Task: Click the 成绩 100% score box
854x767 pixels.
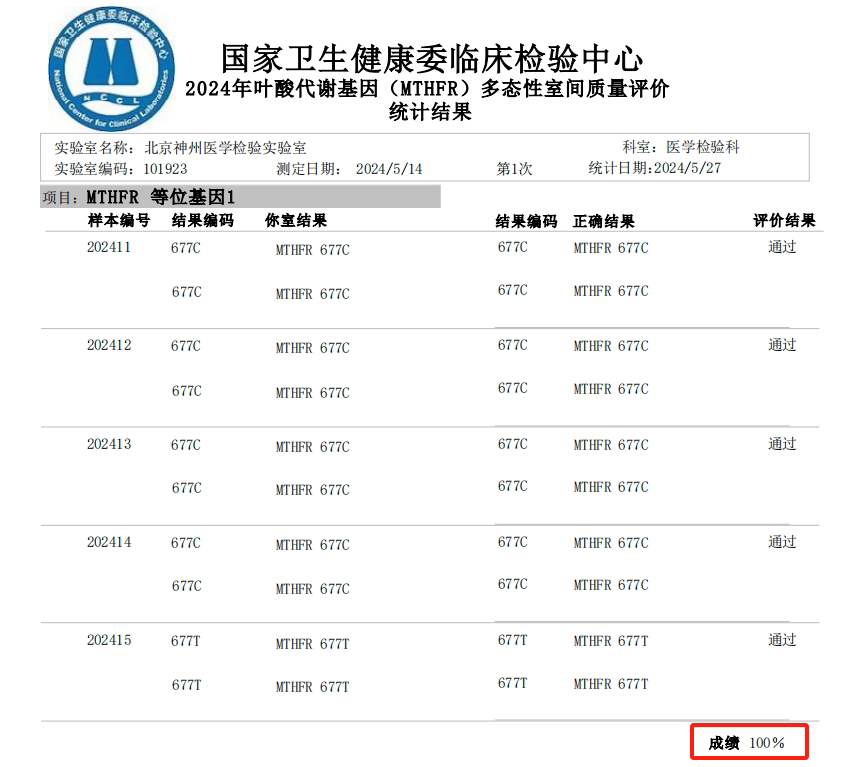Action: (x=749, y=742)
